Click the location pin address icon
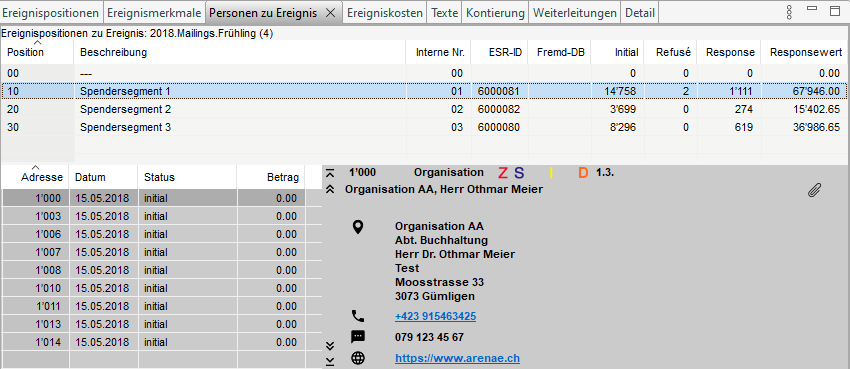This screenshot has height=369, width=850. tap(358, 226)
